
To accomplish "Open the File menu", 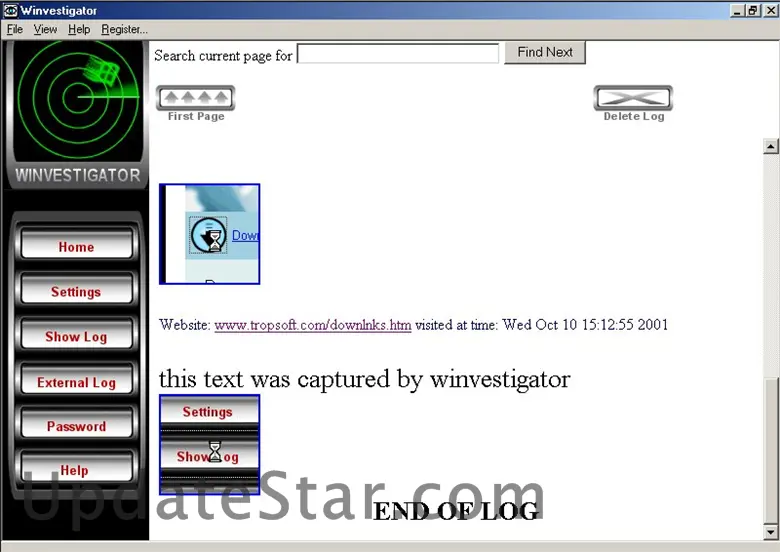I will [15, 29].
